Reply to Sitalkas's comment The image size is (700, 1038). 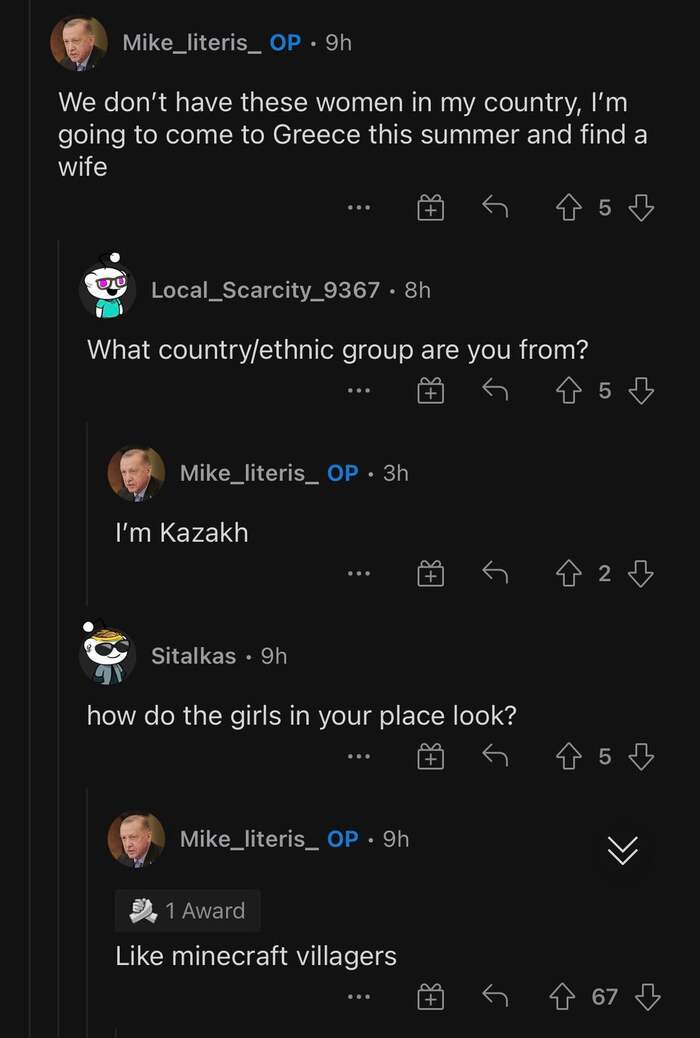[x=494, y=757]
